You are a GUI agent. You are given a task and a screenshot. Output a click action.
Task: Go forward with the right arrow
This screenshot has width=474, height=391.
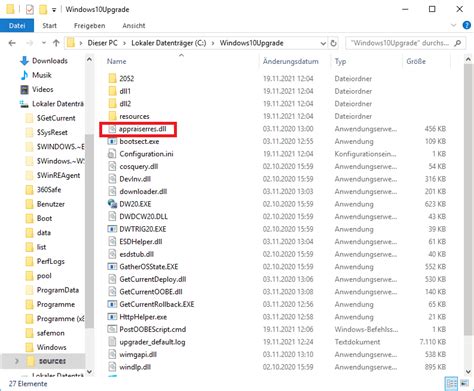pyautogui.click(x=30, y=43)
